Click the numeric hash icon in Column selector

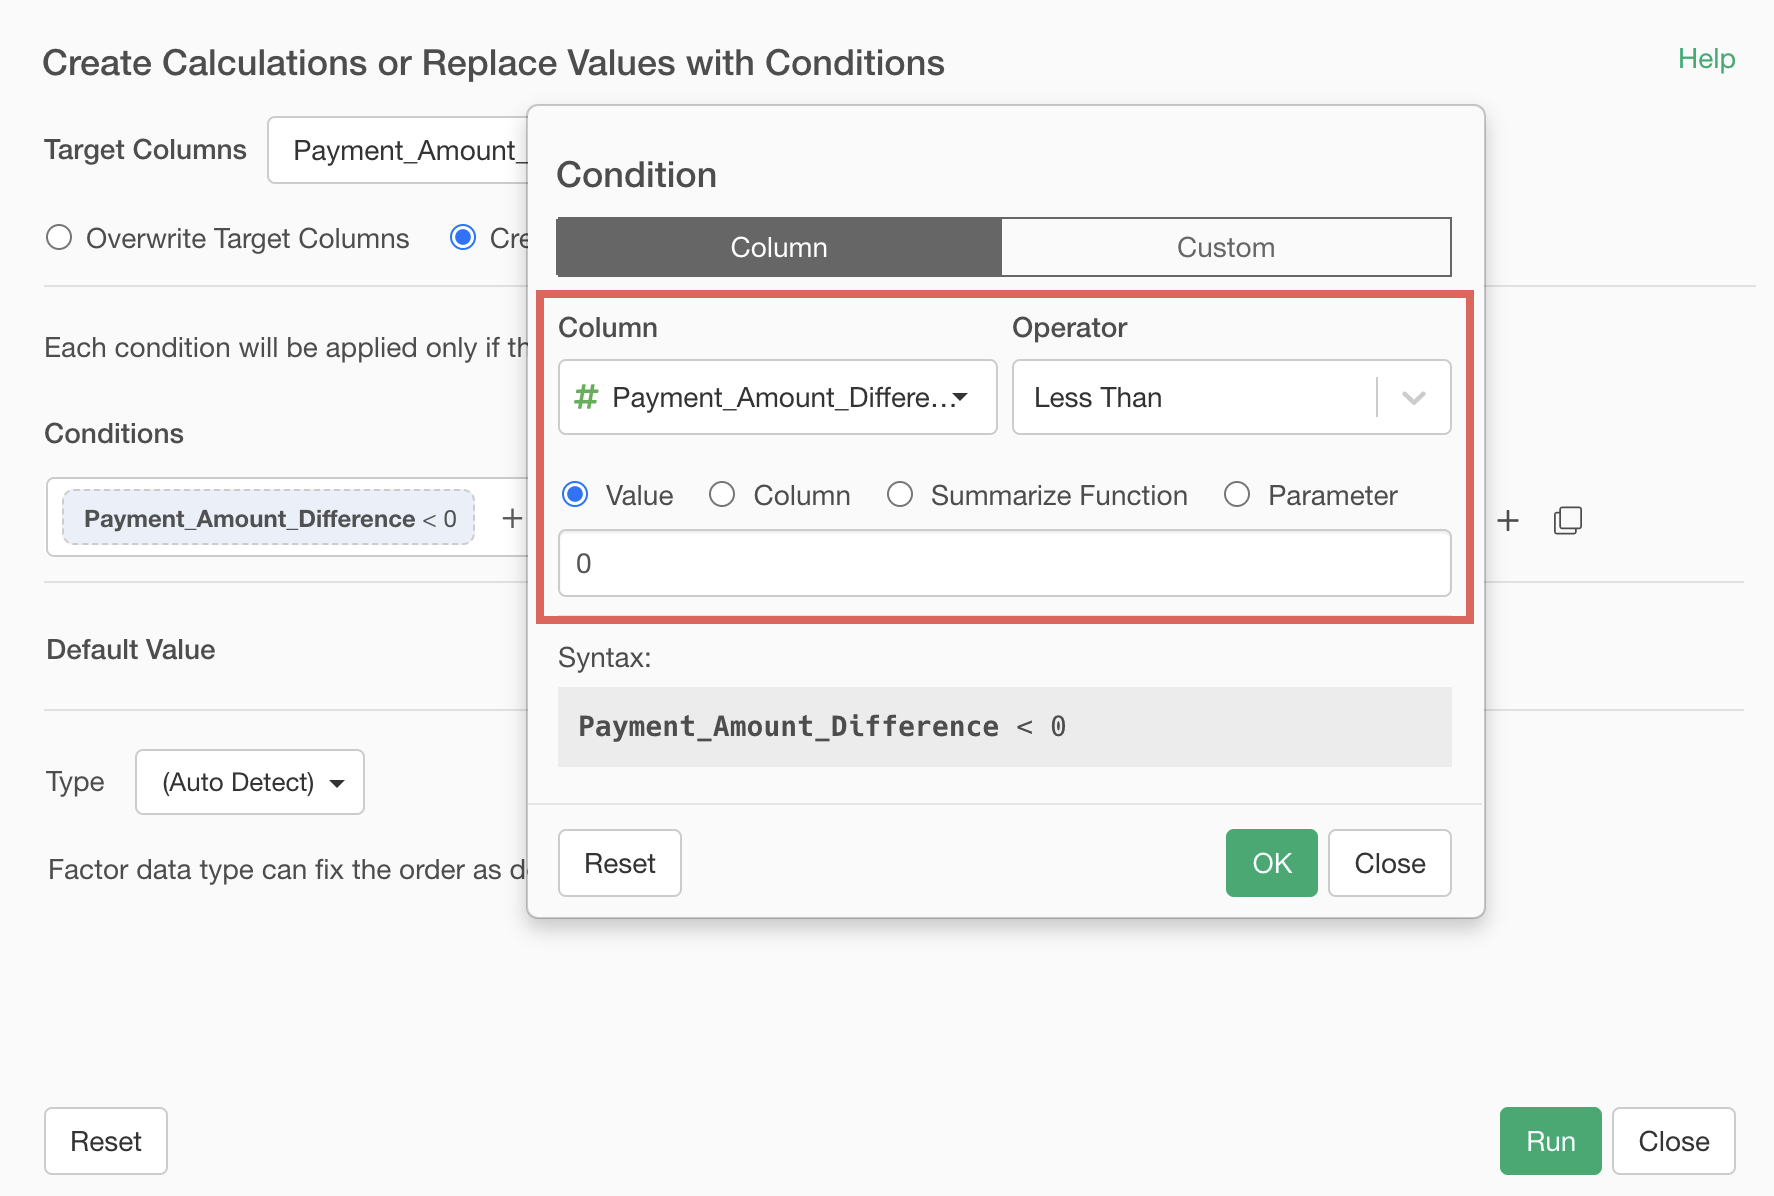586,397
